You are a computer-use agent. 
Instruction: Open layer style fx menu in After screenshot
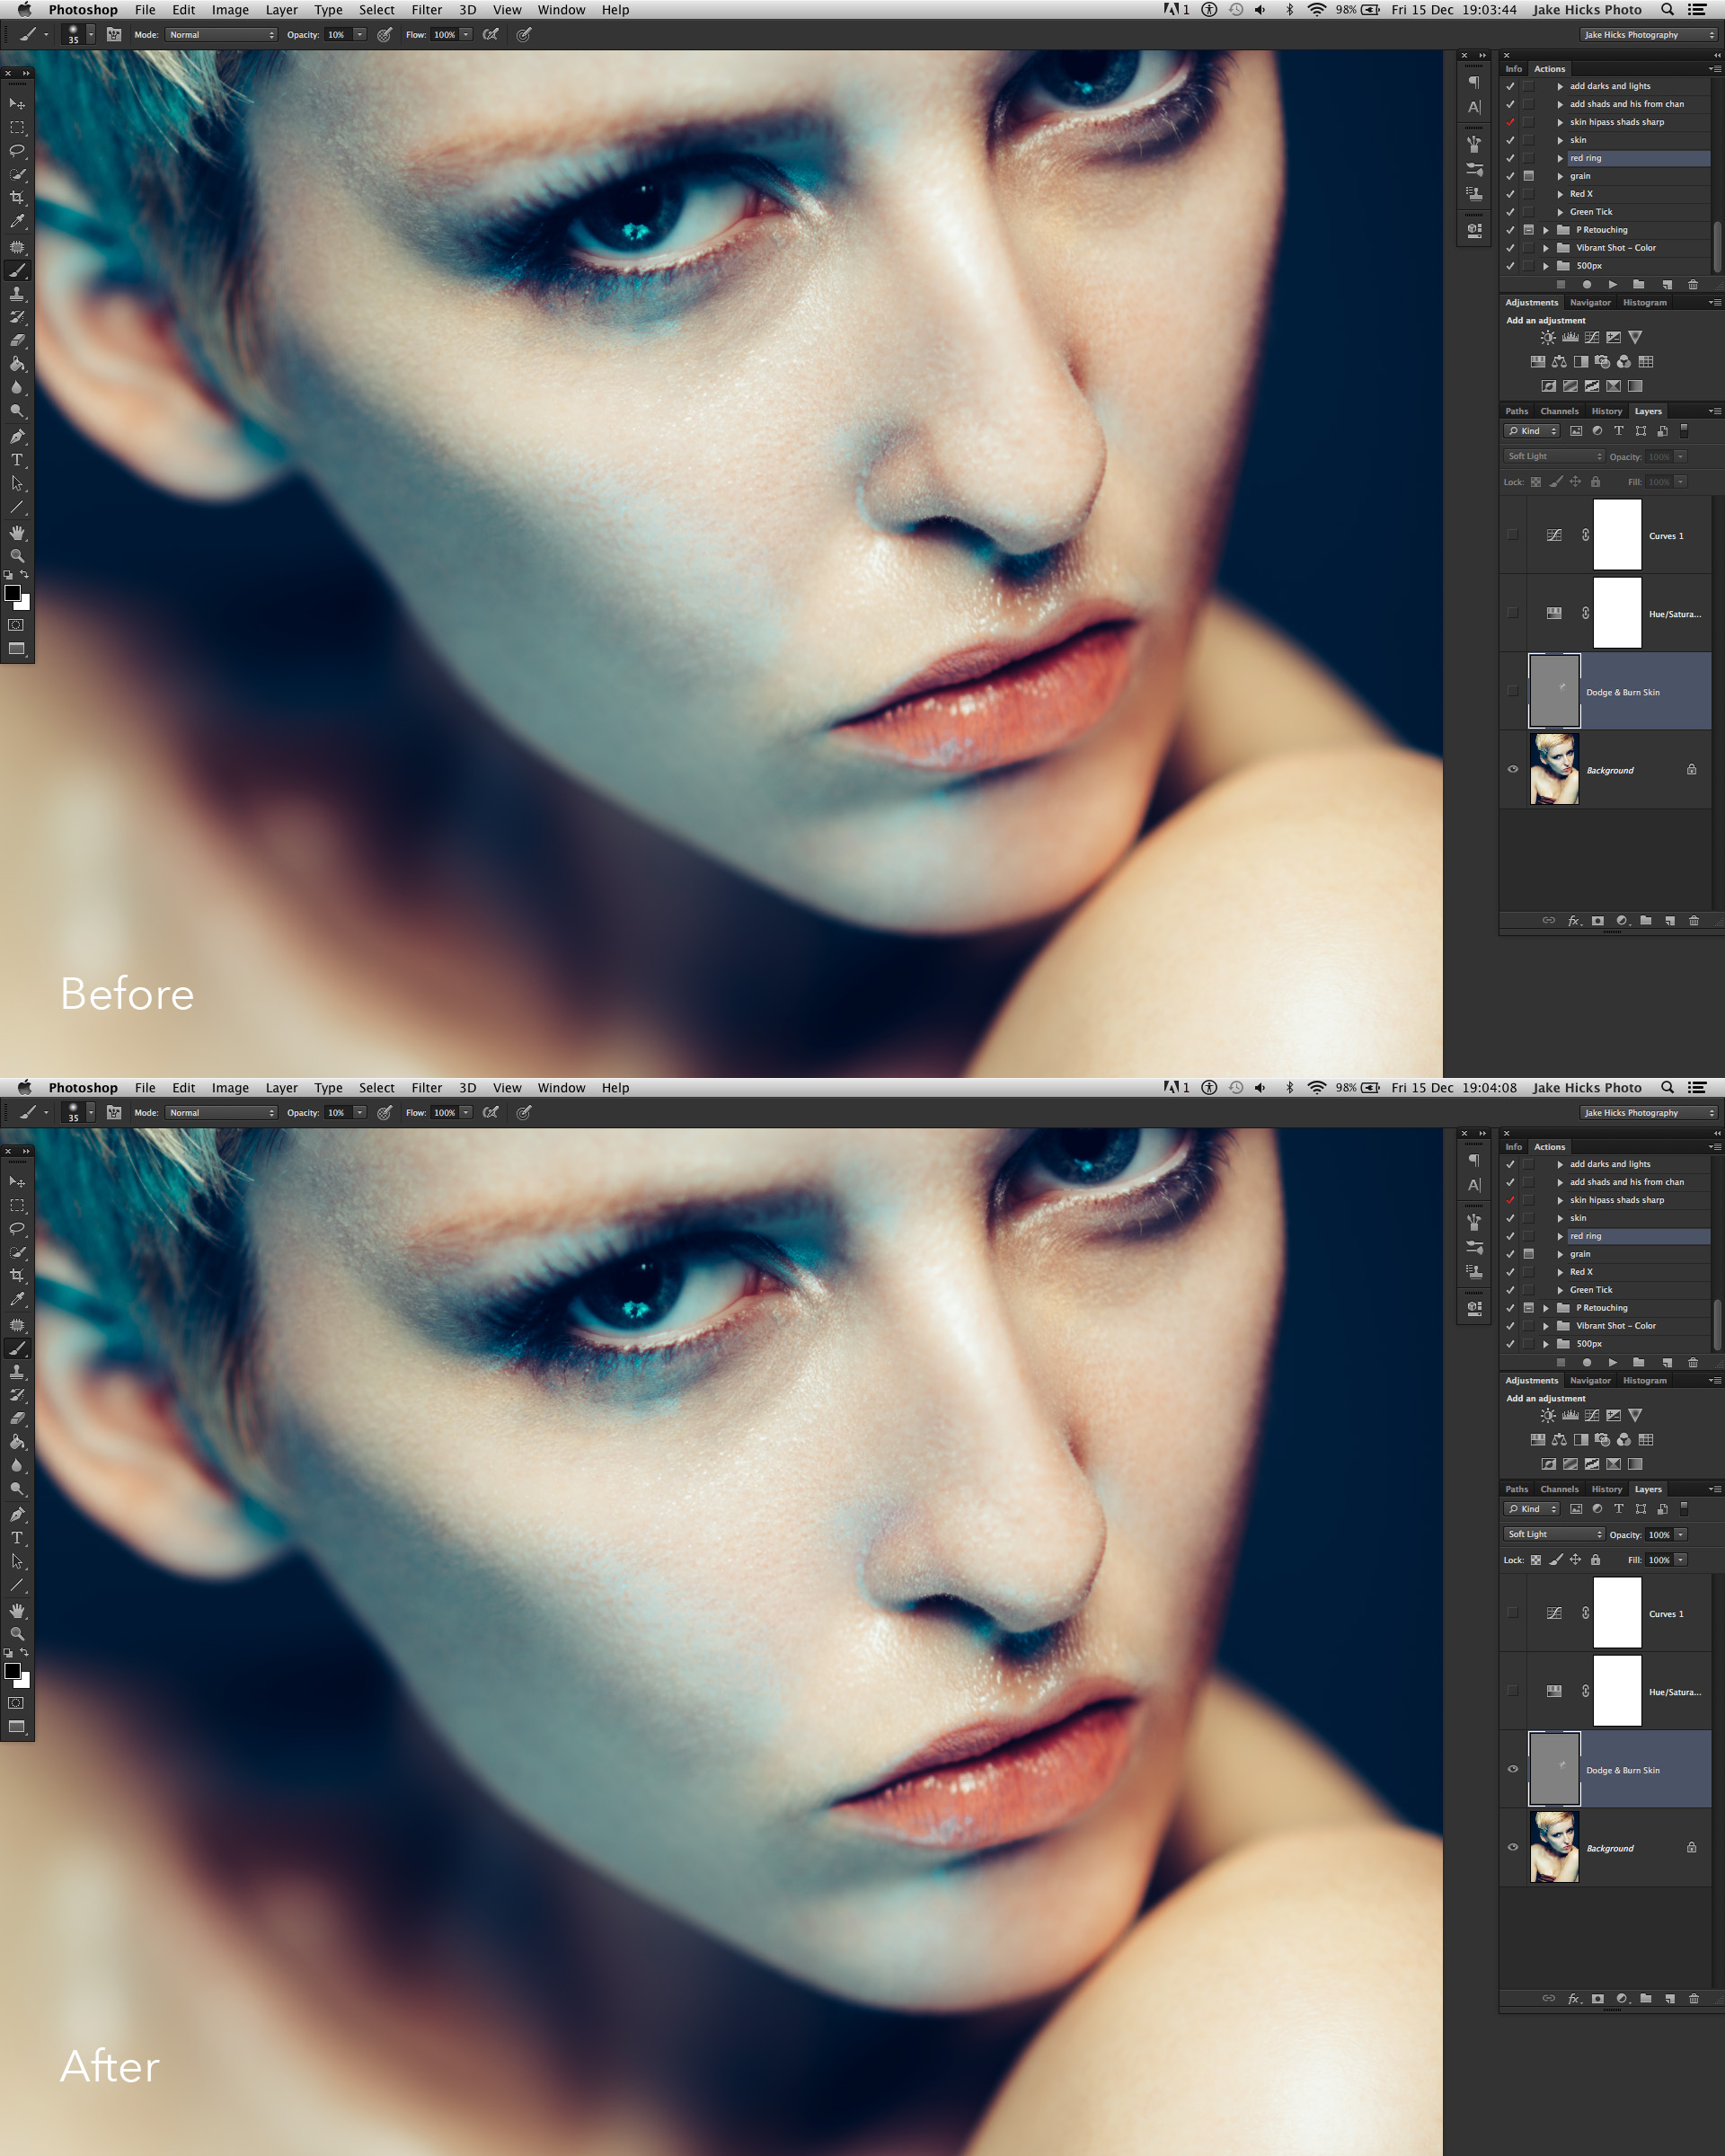[1574, 1999]
